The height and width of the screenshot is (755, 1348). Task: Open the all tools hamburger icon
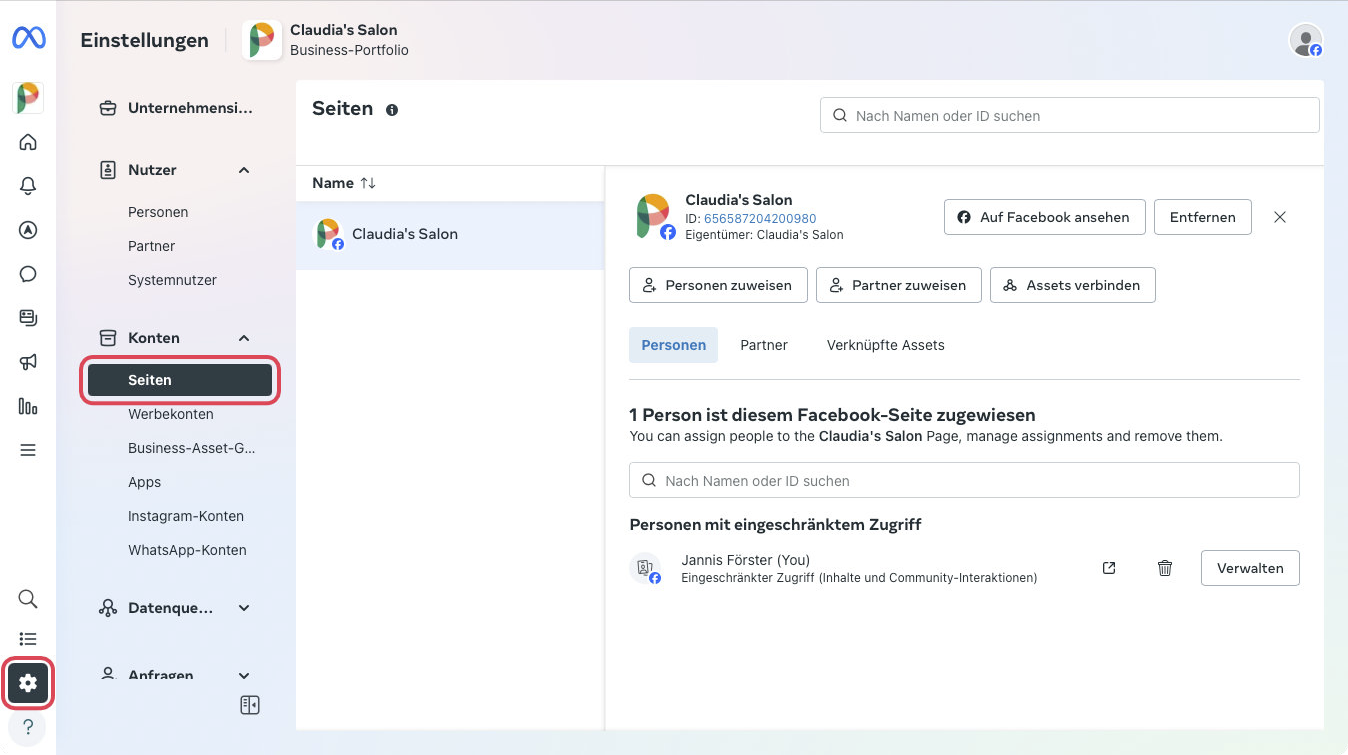point(28,450)
